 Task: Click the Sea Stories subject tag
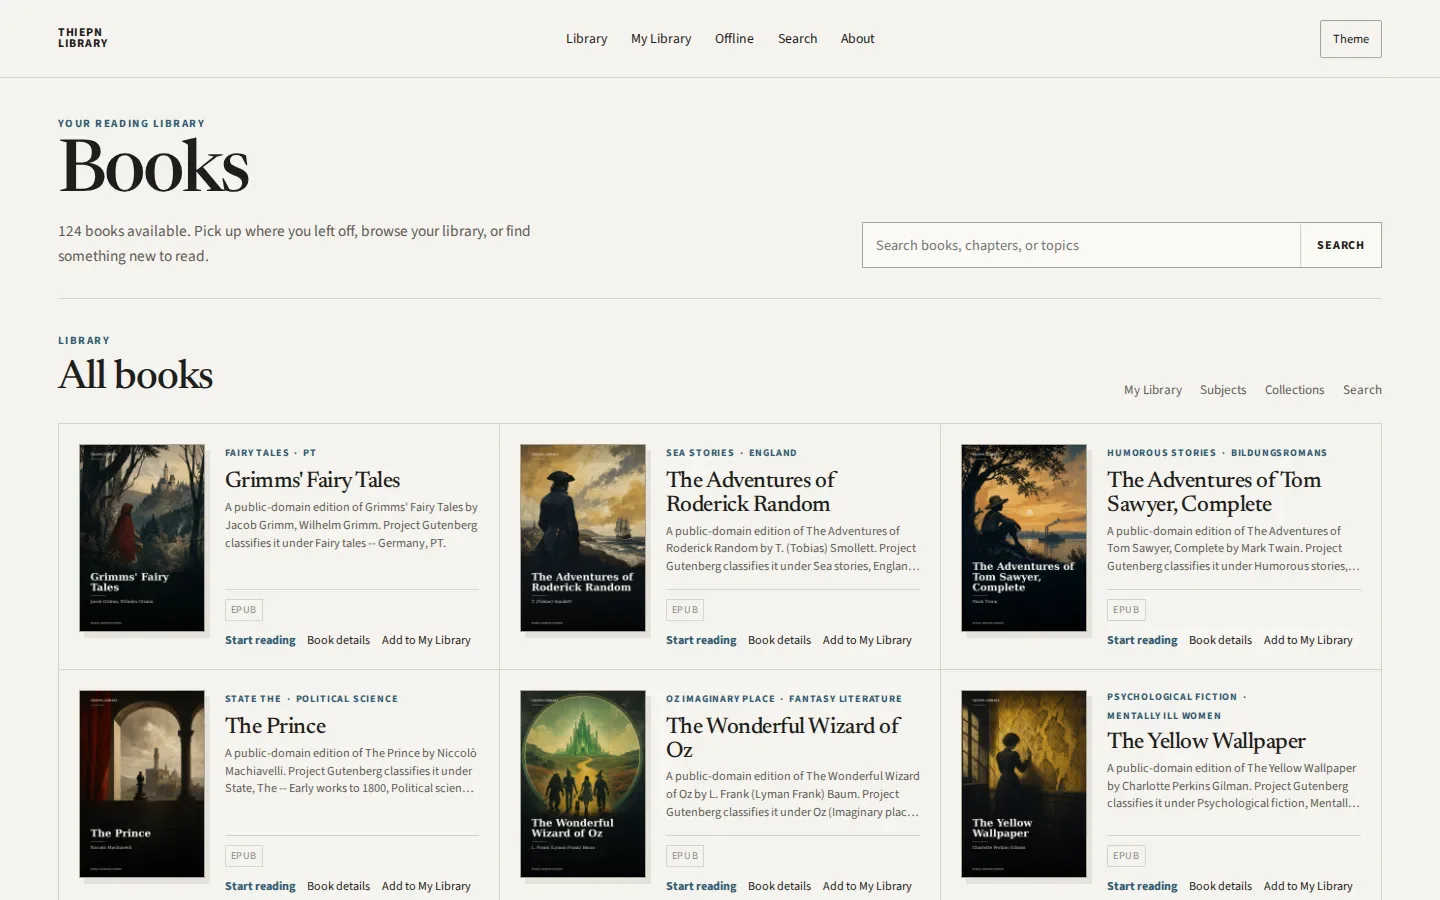tap(700, 453)
